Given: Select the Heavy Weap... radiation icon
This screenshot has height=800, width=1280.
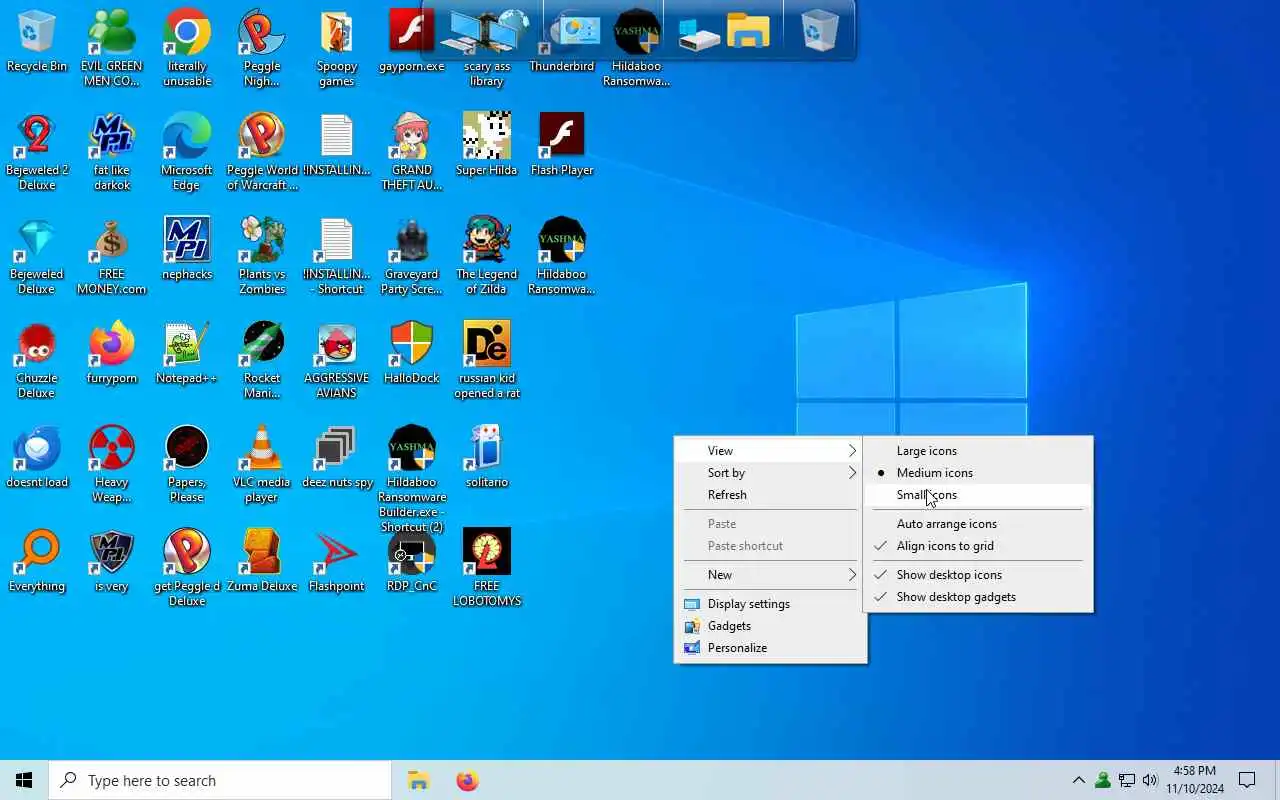Looking at the screenshot, I should [x=112, y=464].
